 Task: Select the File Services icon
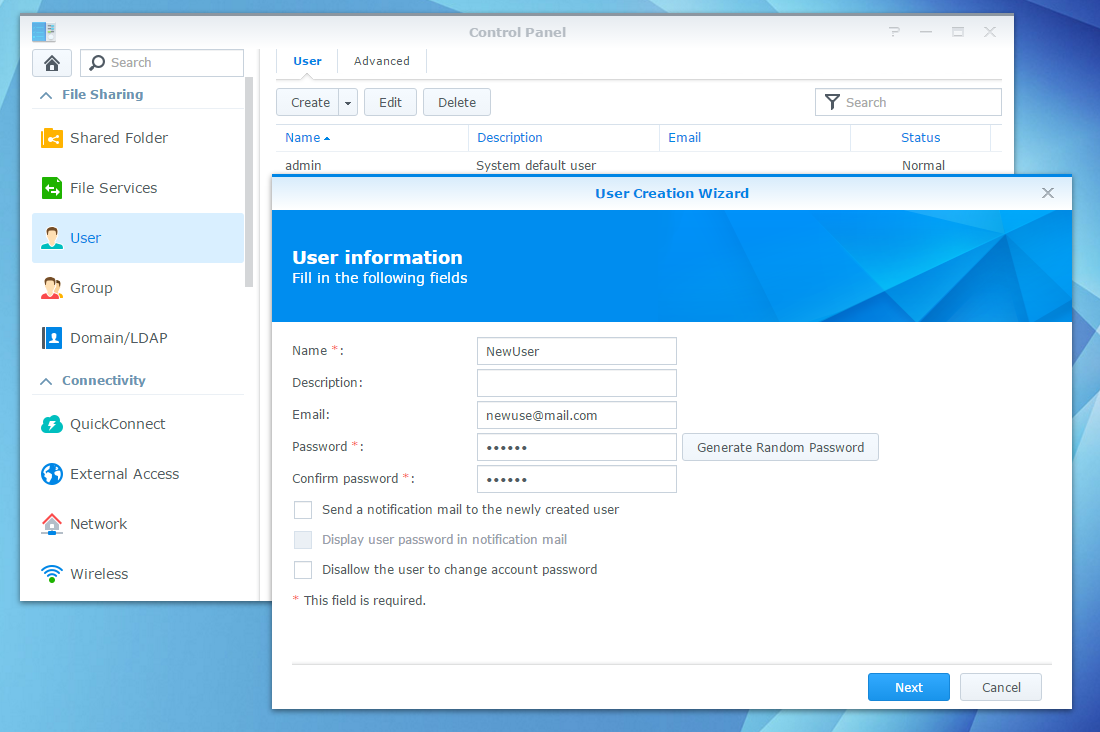click(x=52, y=188)
